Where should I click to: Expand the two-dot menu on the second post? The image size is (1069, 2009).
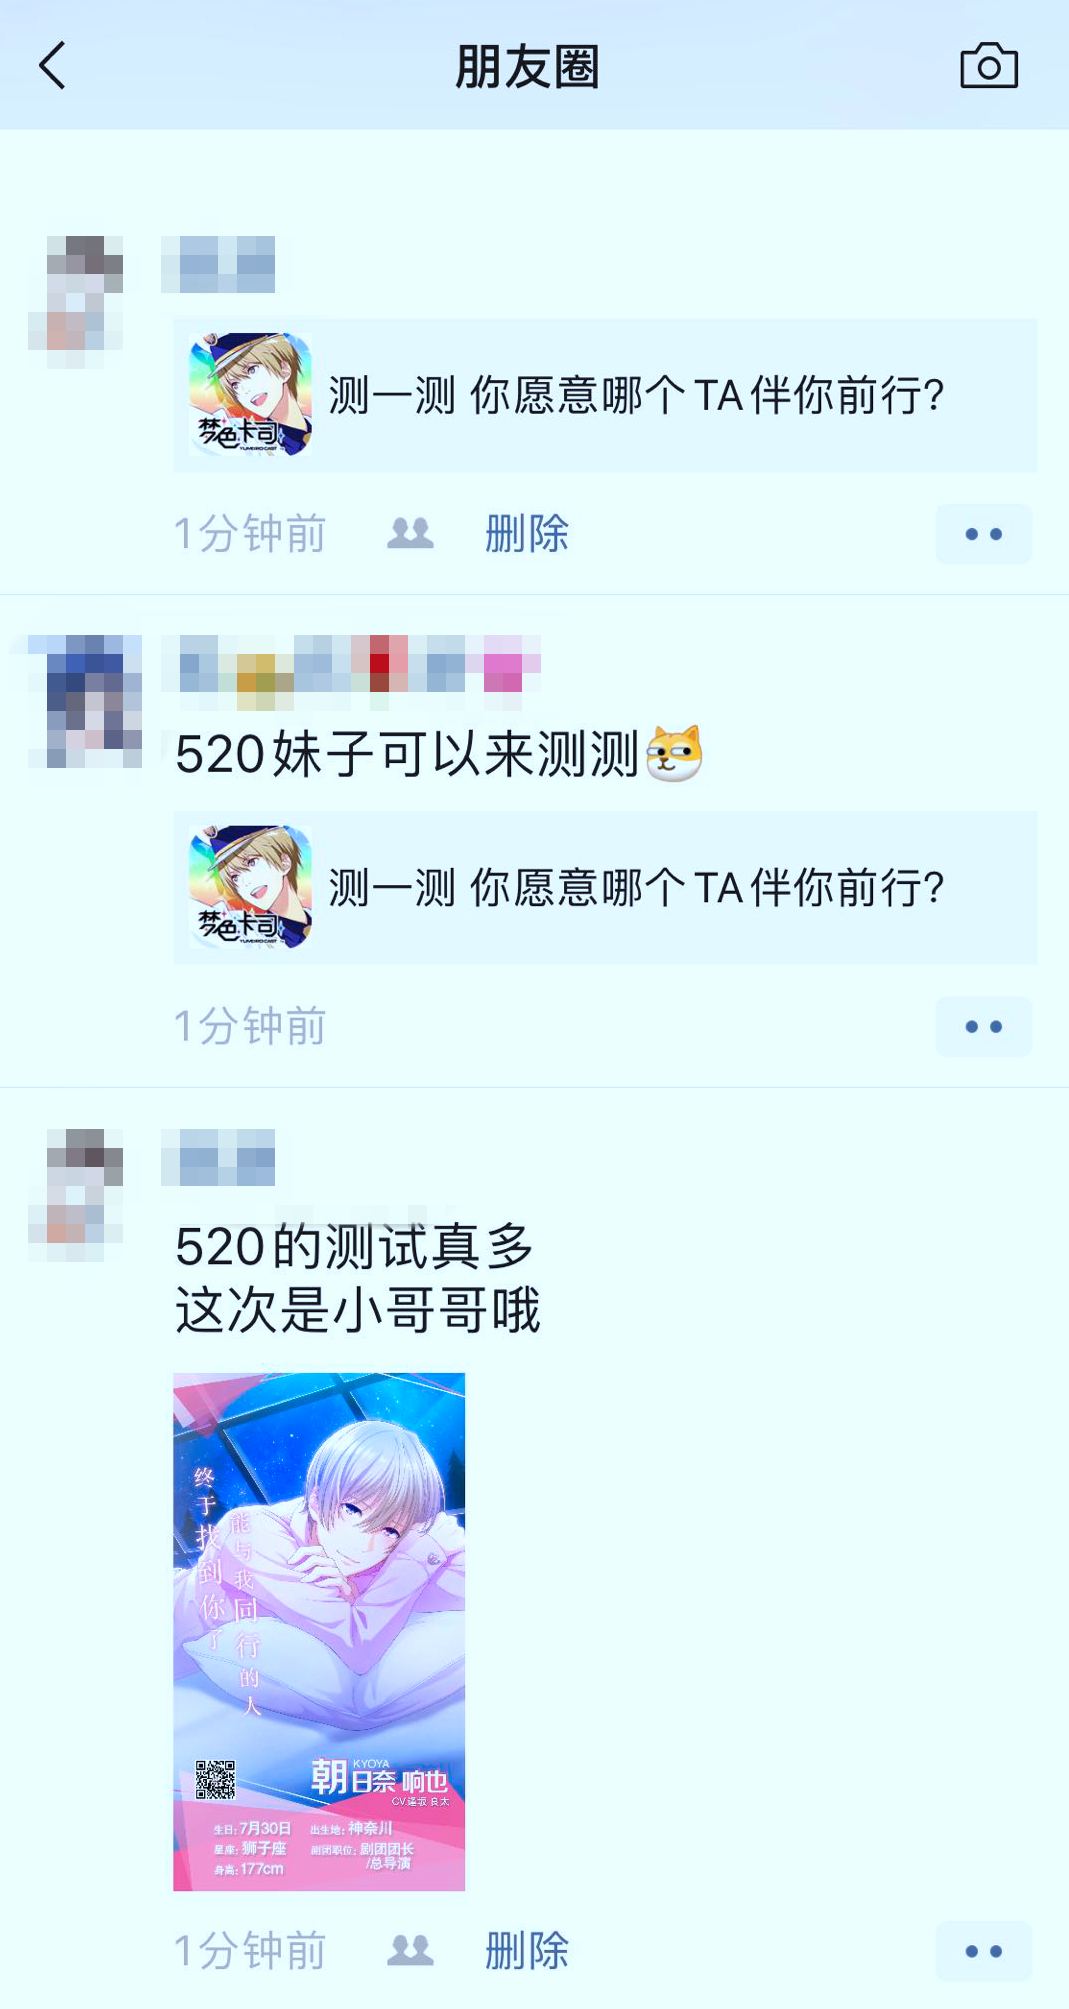[984, 1026]
